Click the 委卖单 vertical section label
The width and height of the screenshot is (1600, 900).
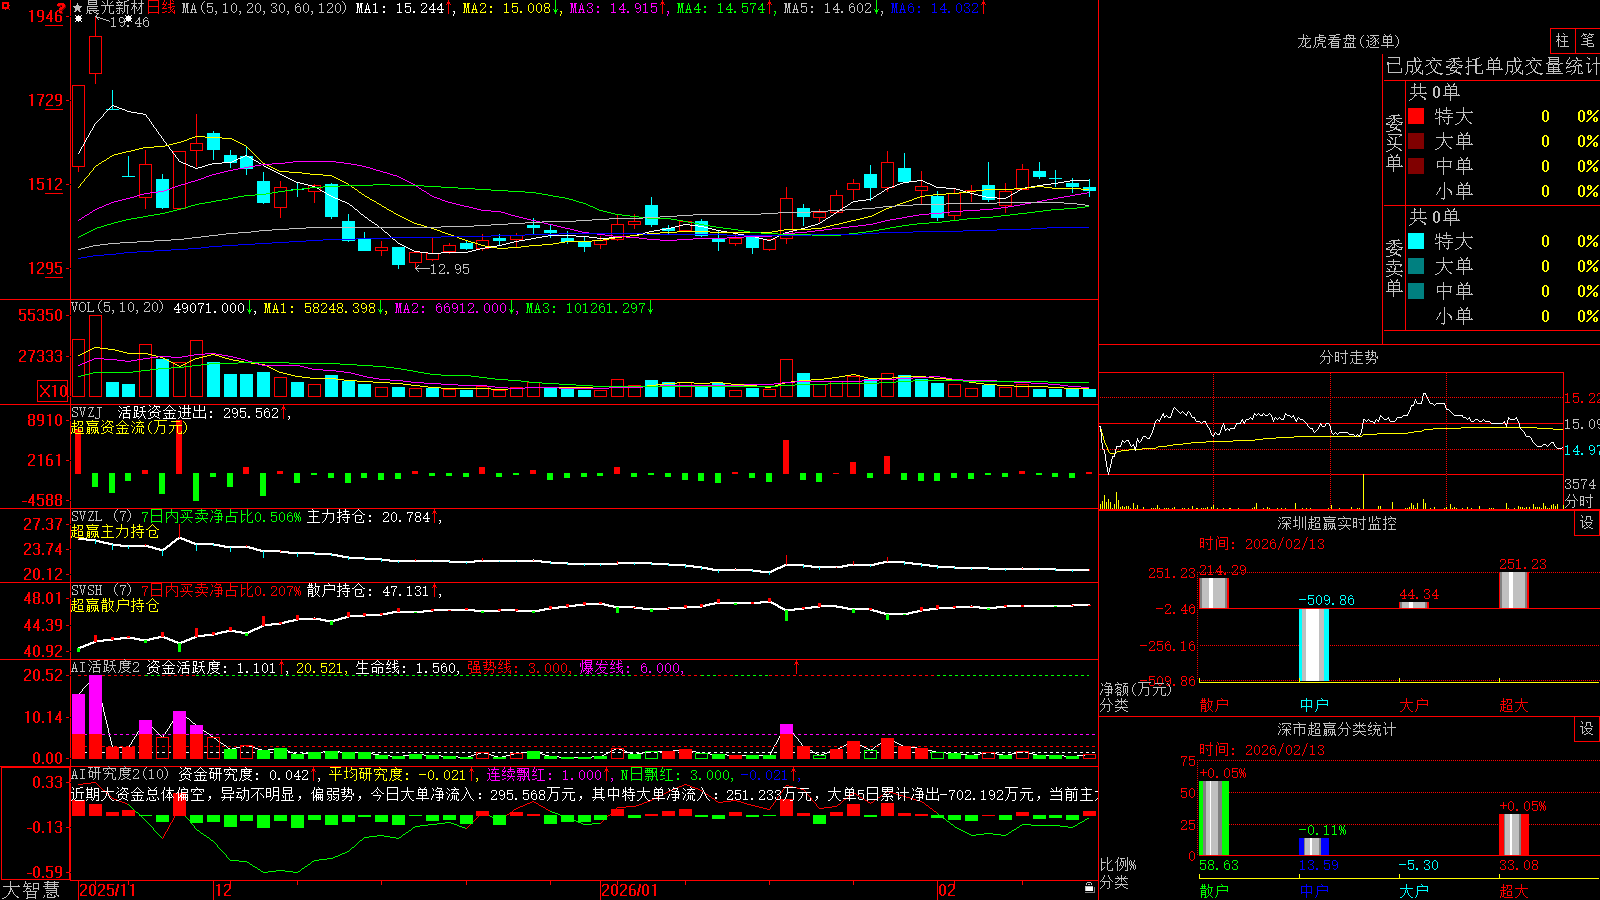[1394, 266]
